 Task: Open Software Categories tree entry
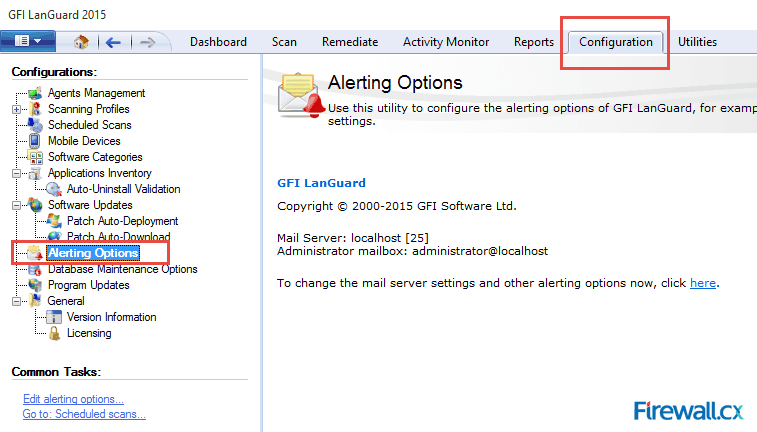(95, 157)
